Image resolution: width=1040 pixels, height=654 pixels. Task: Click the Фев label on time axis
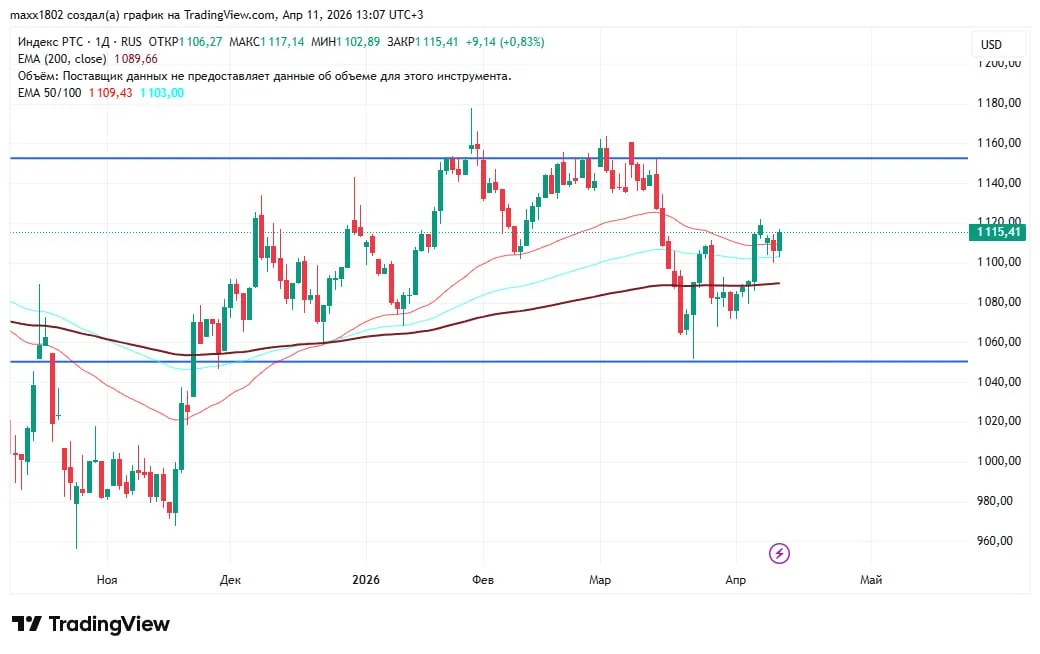[483, 579]
